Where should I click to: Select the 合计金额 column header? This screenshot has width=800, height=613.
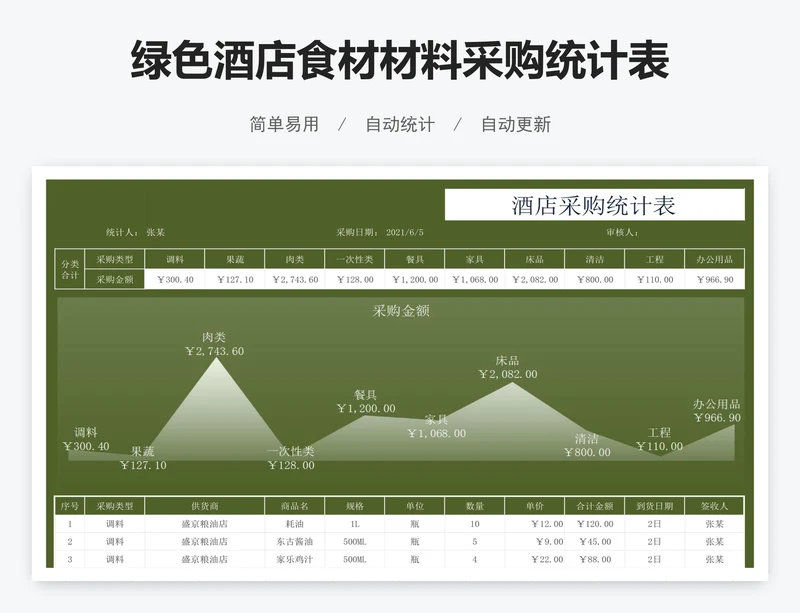point(595,506)
